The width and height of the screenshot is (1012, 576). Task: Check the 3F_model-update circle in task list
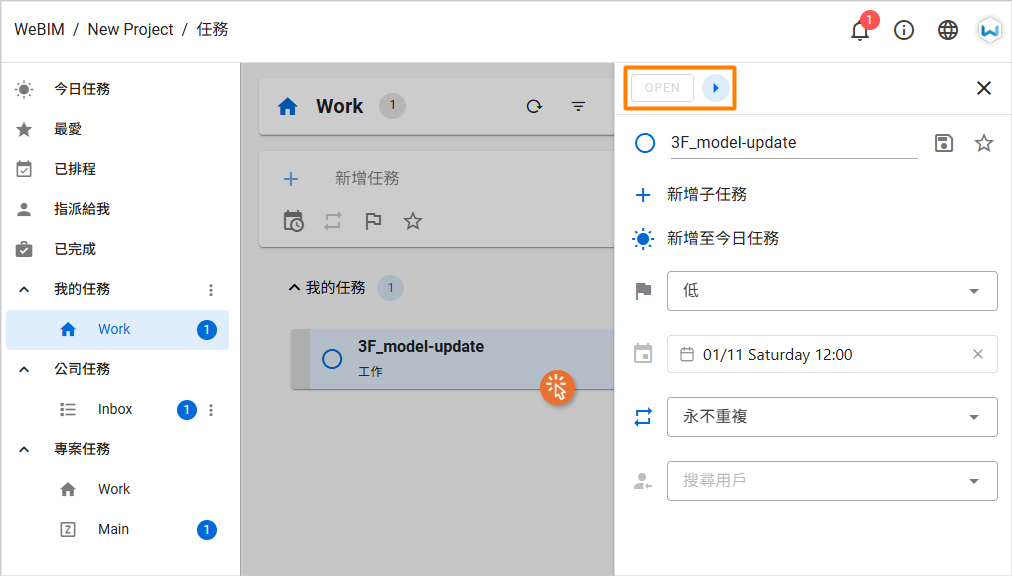(x=332, y=359)
